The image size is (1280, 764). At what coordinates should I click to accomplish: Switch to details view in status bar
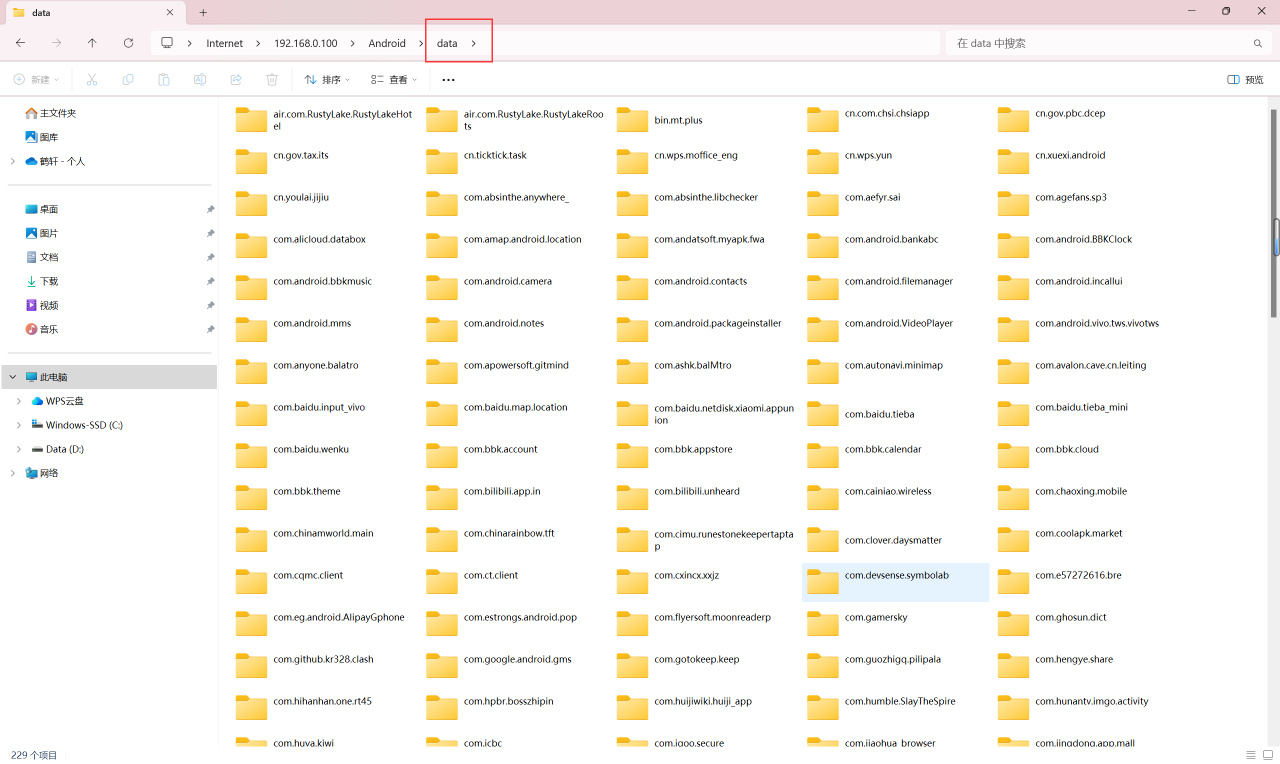click(x=1251, y=755)
